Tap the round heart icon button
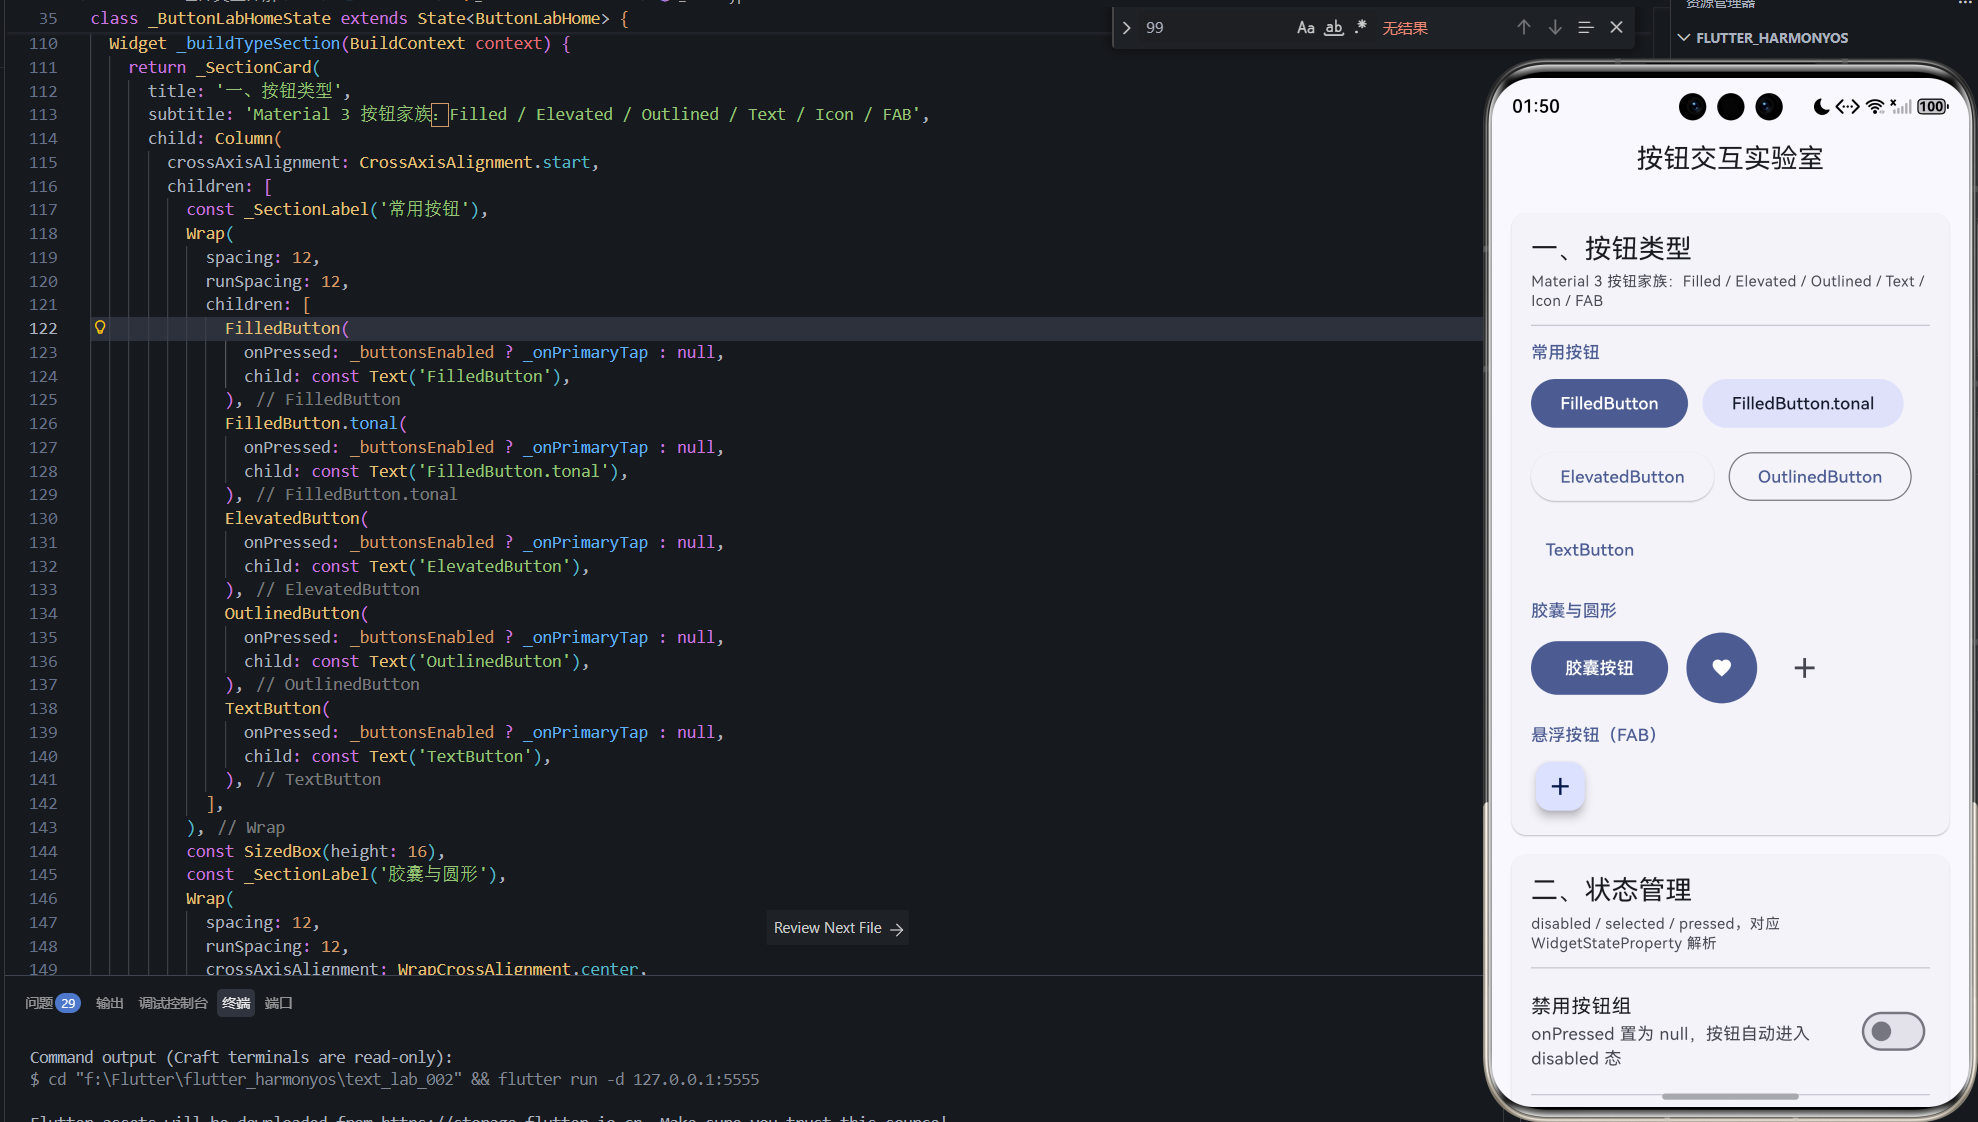 click(1721, 668)
